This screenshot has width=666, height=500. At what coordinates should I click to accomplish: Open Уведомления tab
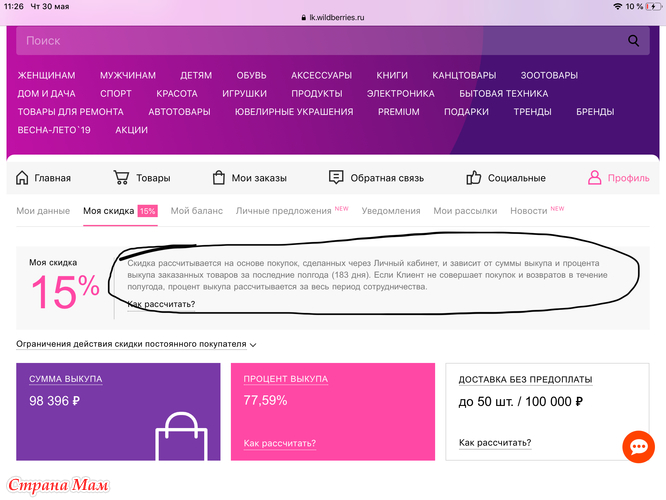tap(391, 211)
